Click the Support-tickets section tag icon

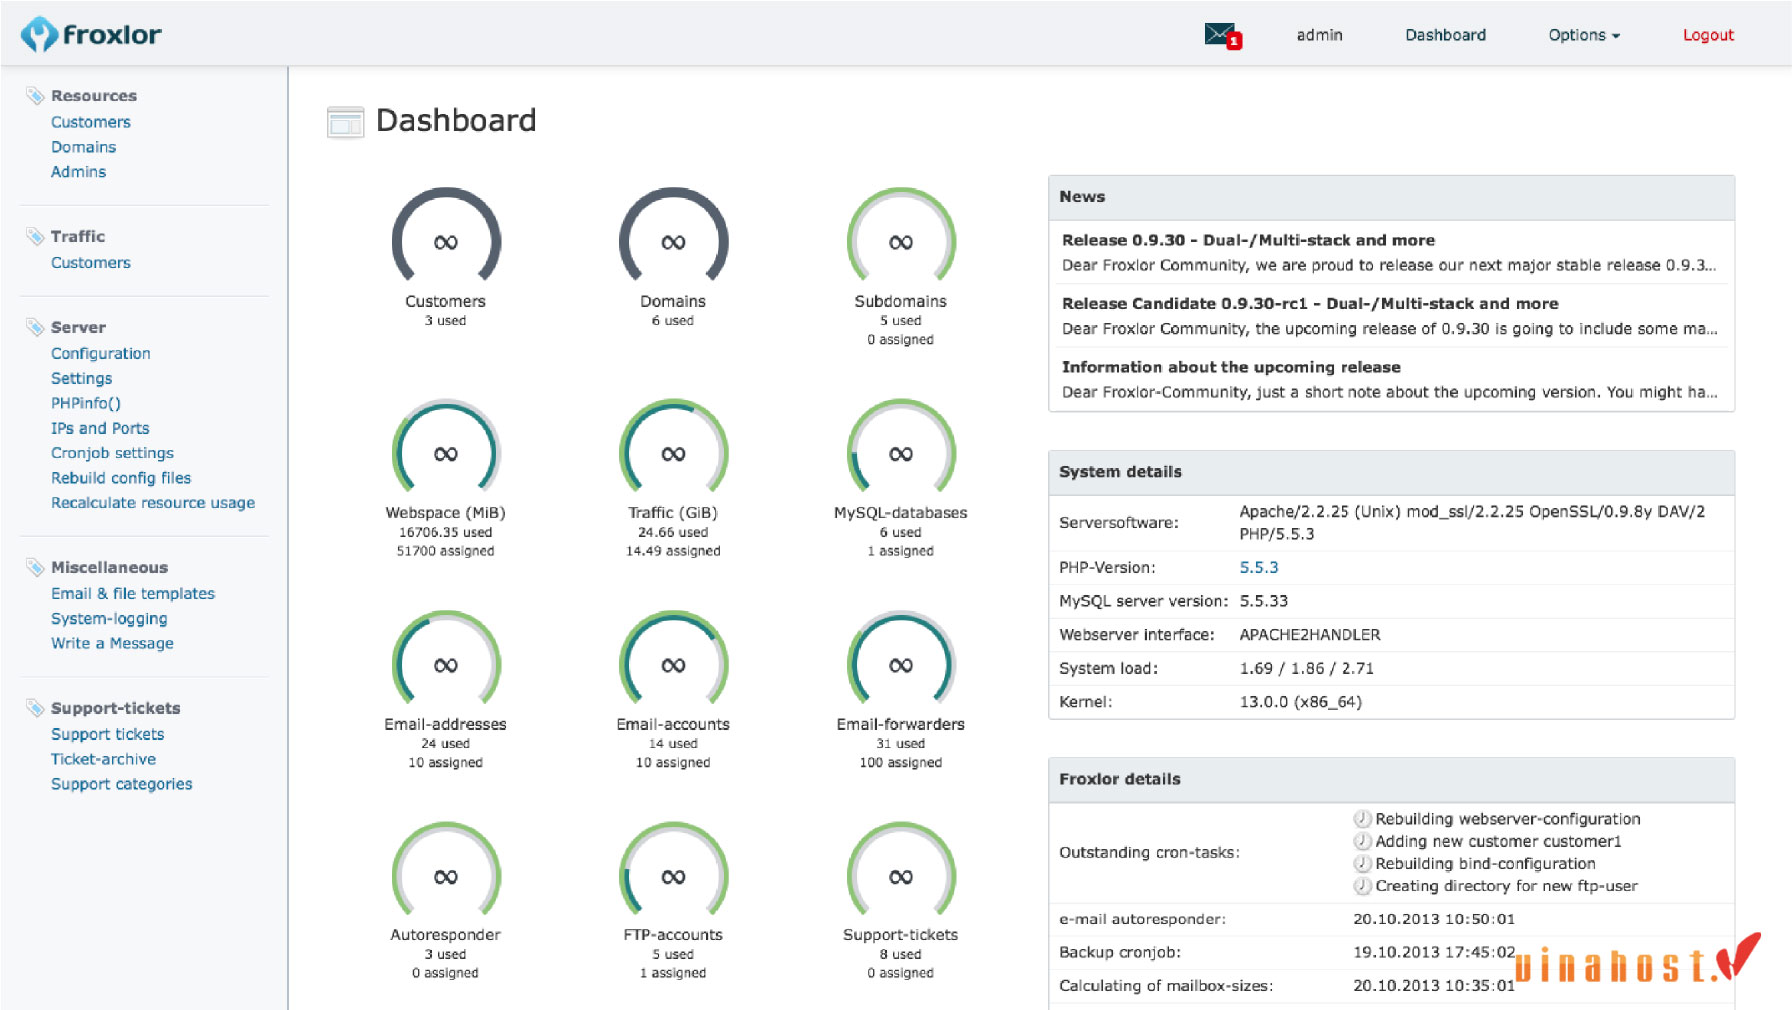[x=35, y=709]
